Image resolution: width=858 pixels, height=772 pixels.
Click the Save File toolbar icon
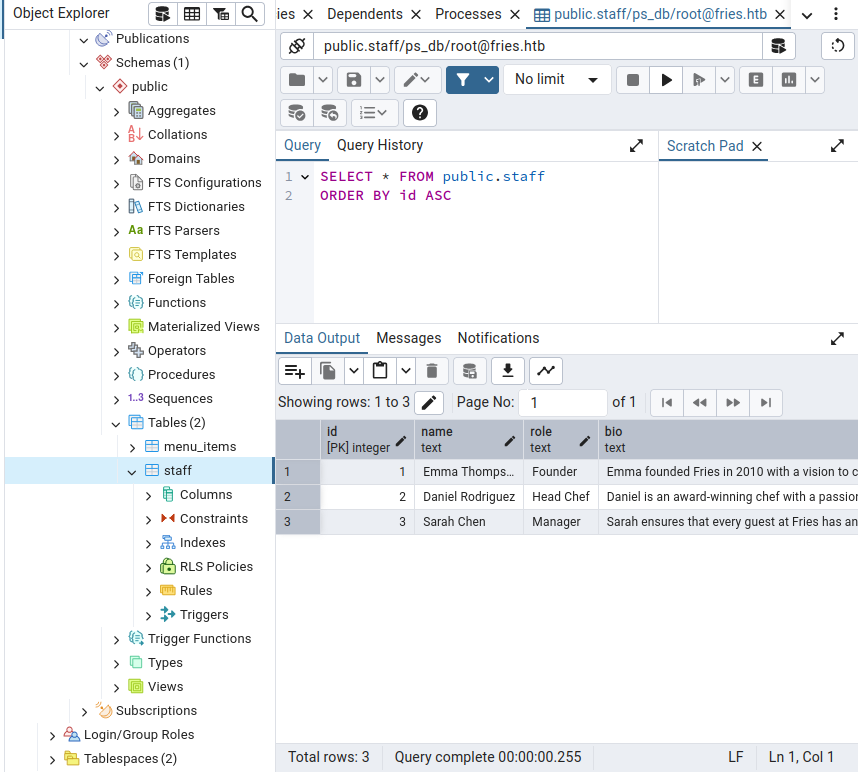point(353,80)
